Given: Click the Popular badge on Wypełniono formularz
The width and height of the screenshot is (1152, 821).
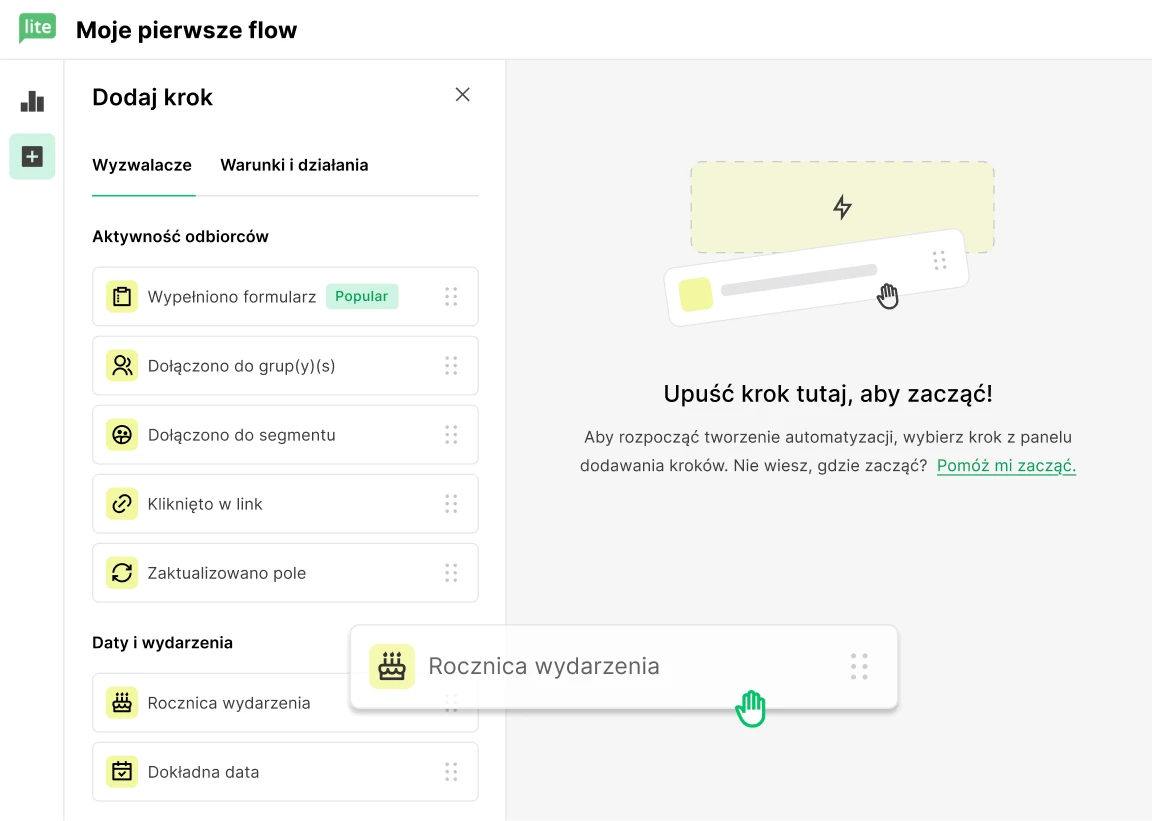Looking at the screenshot, I should (x=361, y=297).
